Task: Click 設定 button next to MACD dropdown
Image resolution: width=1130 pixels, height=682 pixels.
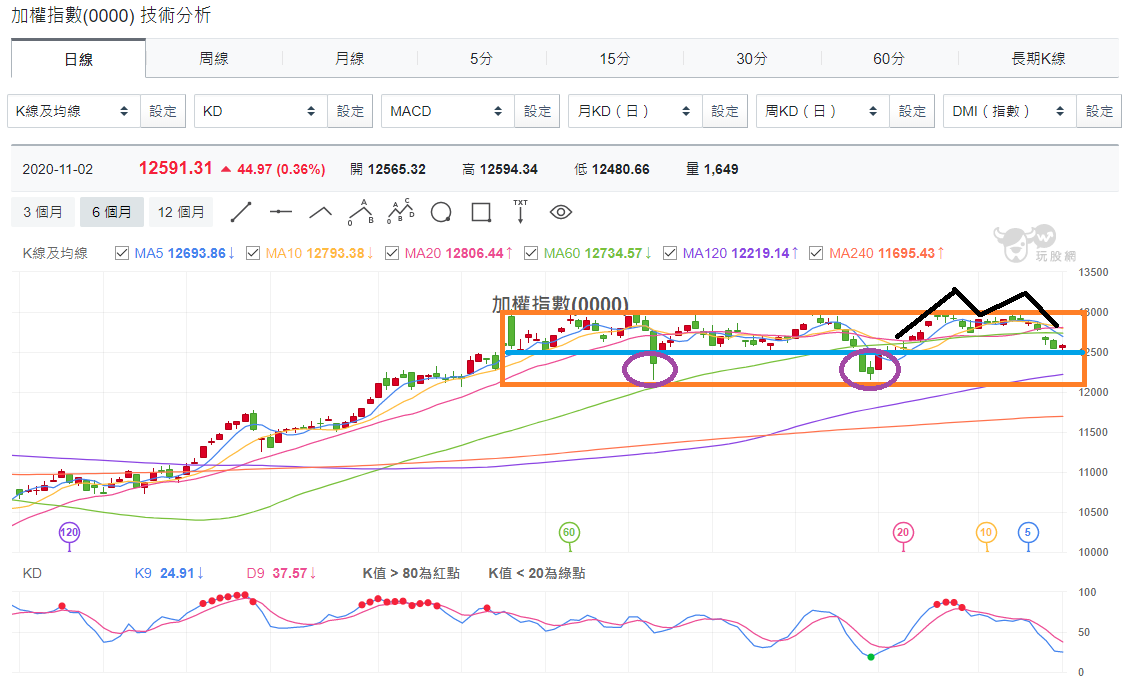Action: point(538,111)
